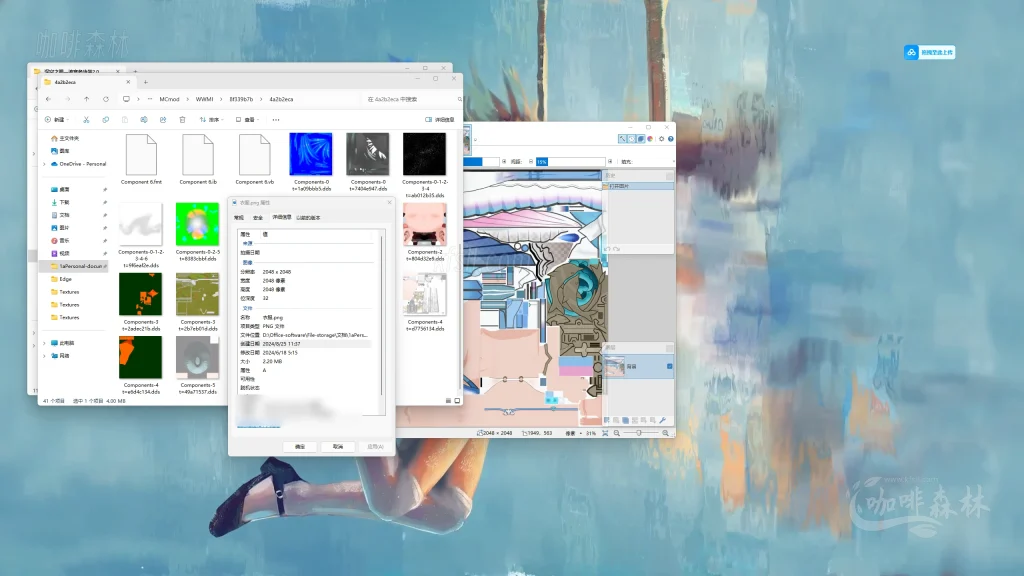Viewport: 1024px width, 576px height.
Task: Open the 排序 sort dropdown
Action: tap(212, 120)
